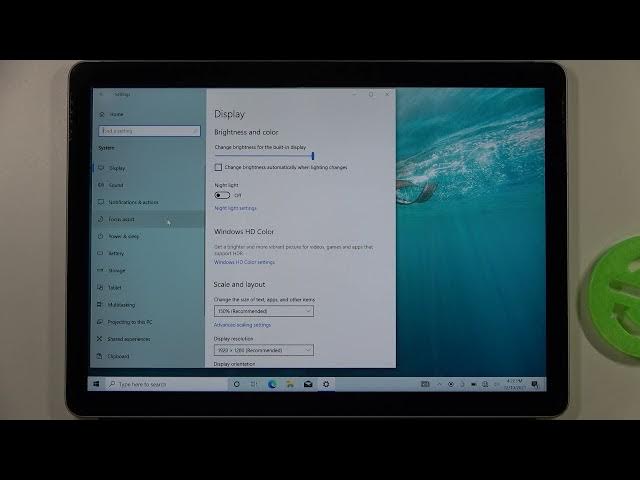Click the brightness slider thumb for built-in display
The width and height of the screenshot is (640, 480).
(313, 156)
